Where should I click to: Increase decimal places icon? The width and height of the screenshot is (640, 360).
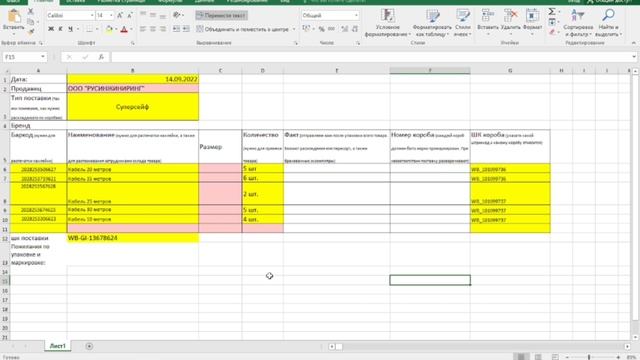(x=345, y=29)
